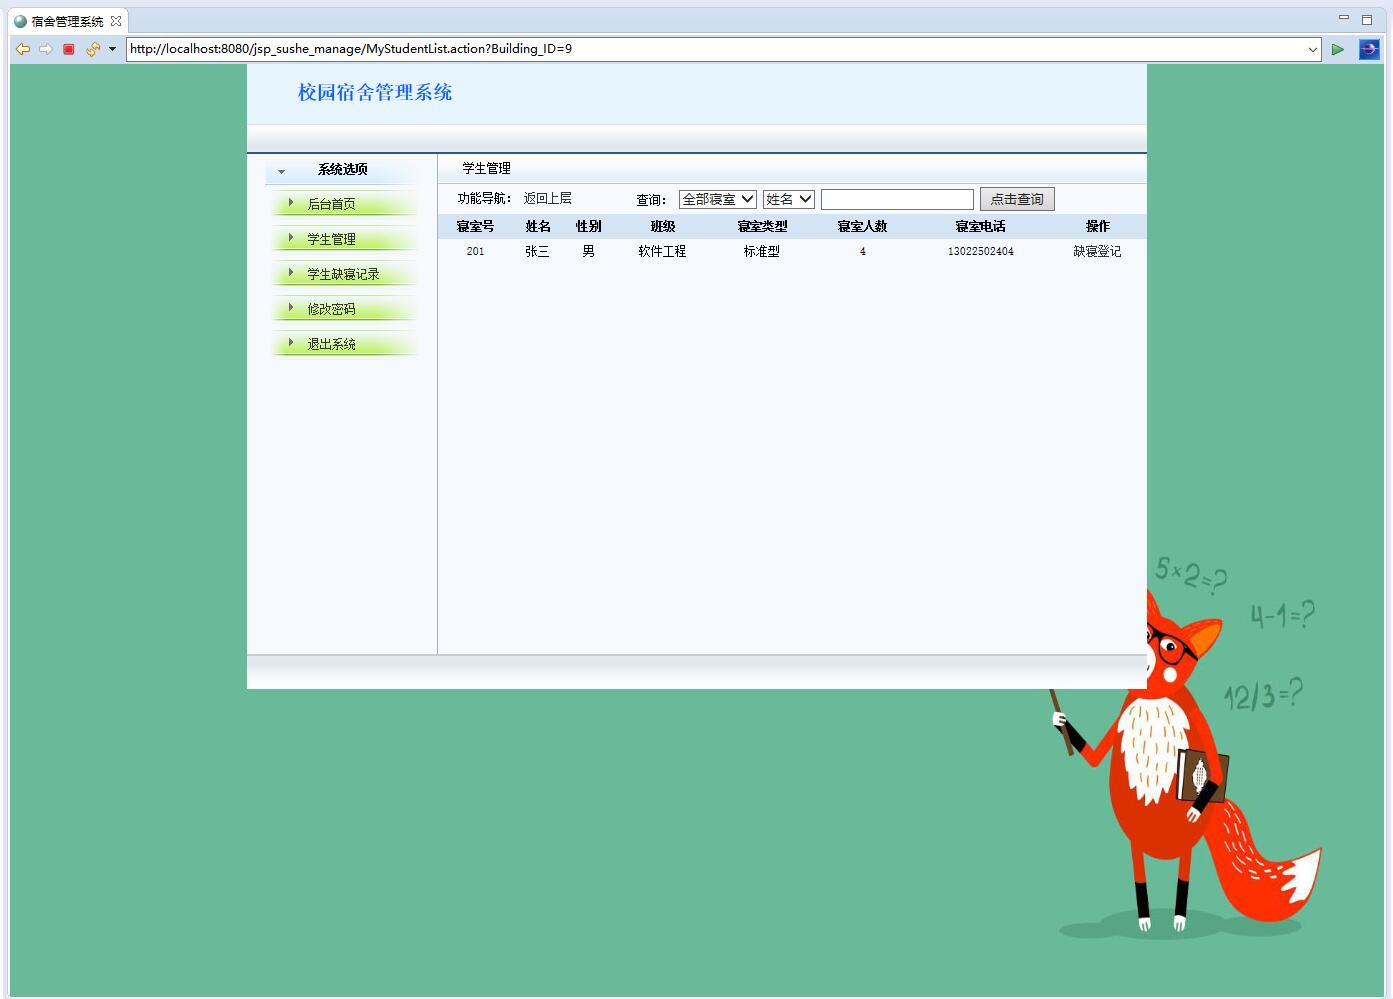Open page in external browser icon
Viewport: 1393px width, 999px height.
click(x=1369, y=49)
